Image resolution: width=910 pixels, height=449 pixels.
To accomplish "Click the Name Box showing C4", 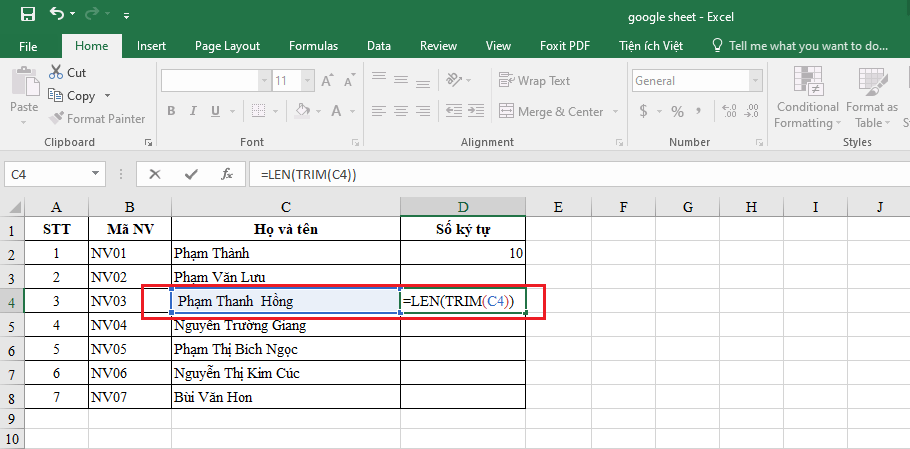I will point(45,174).
